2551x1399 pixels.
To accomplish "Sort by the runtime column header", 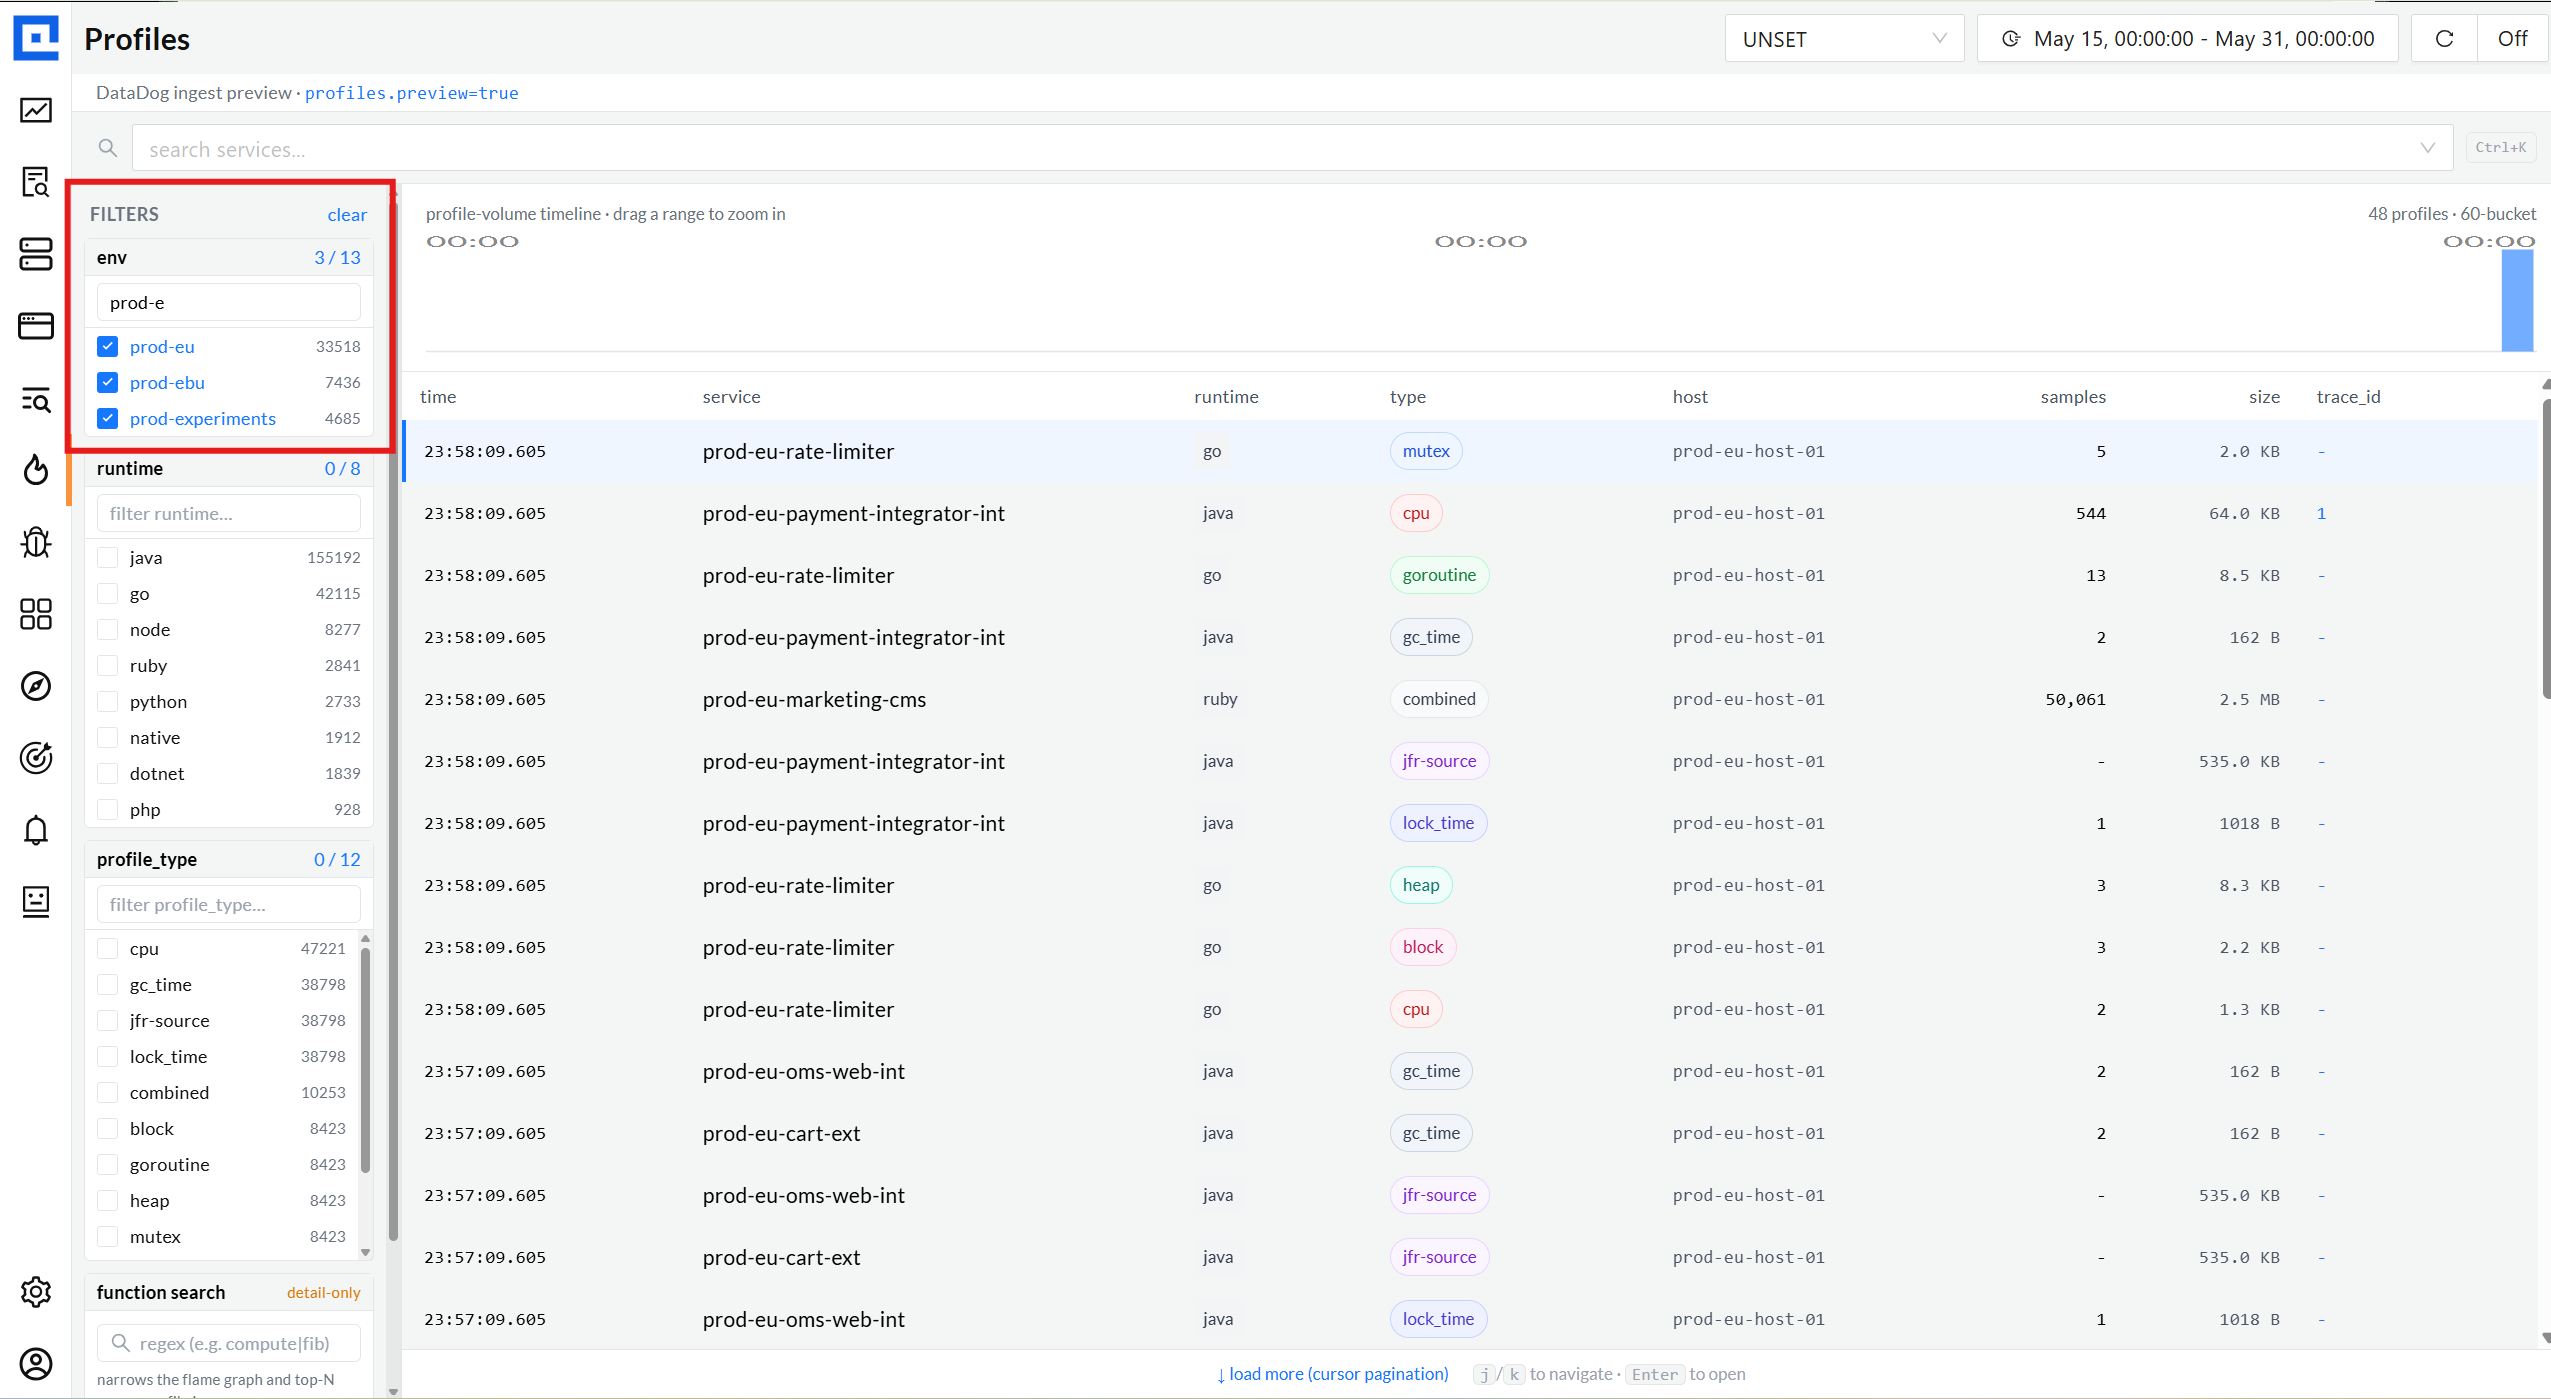I will click(x=1226, y=397).
